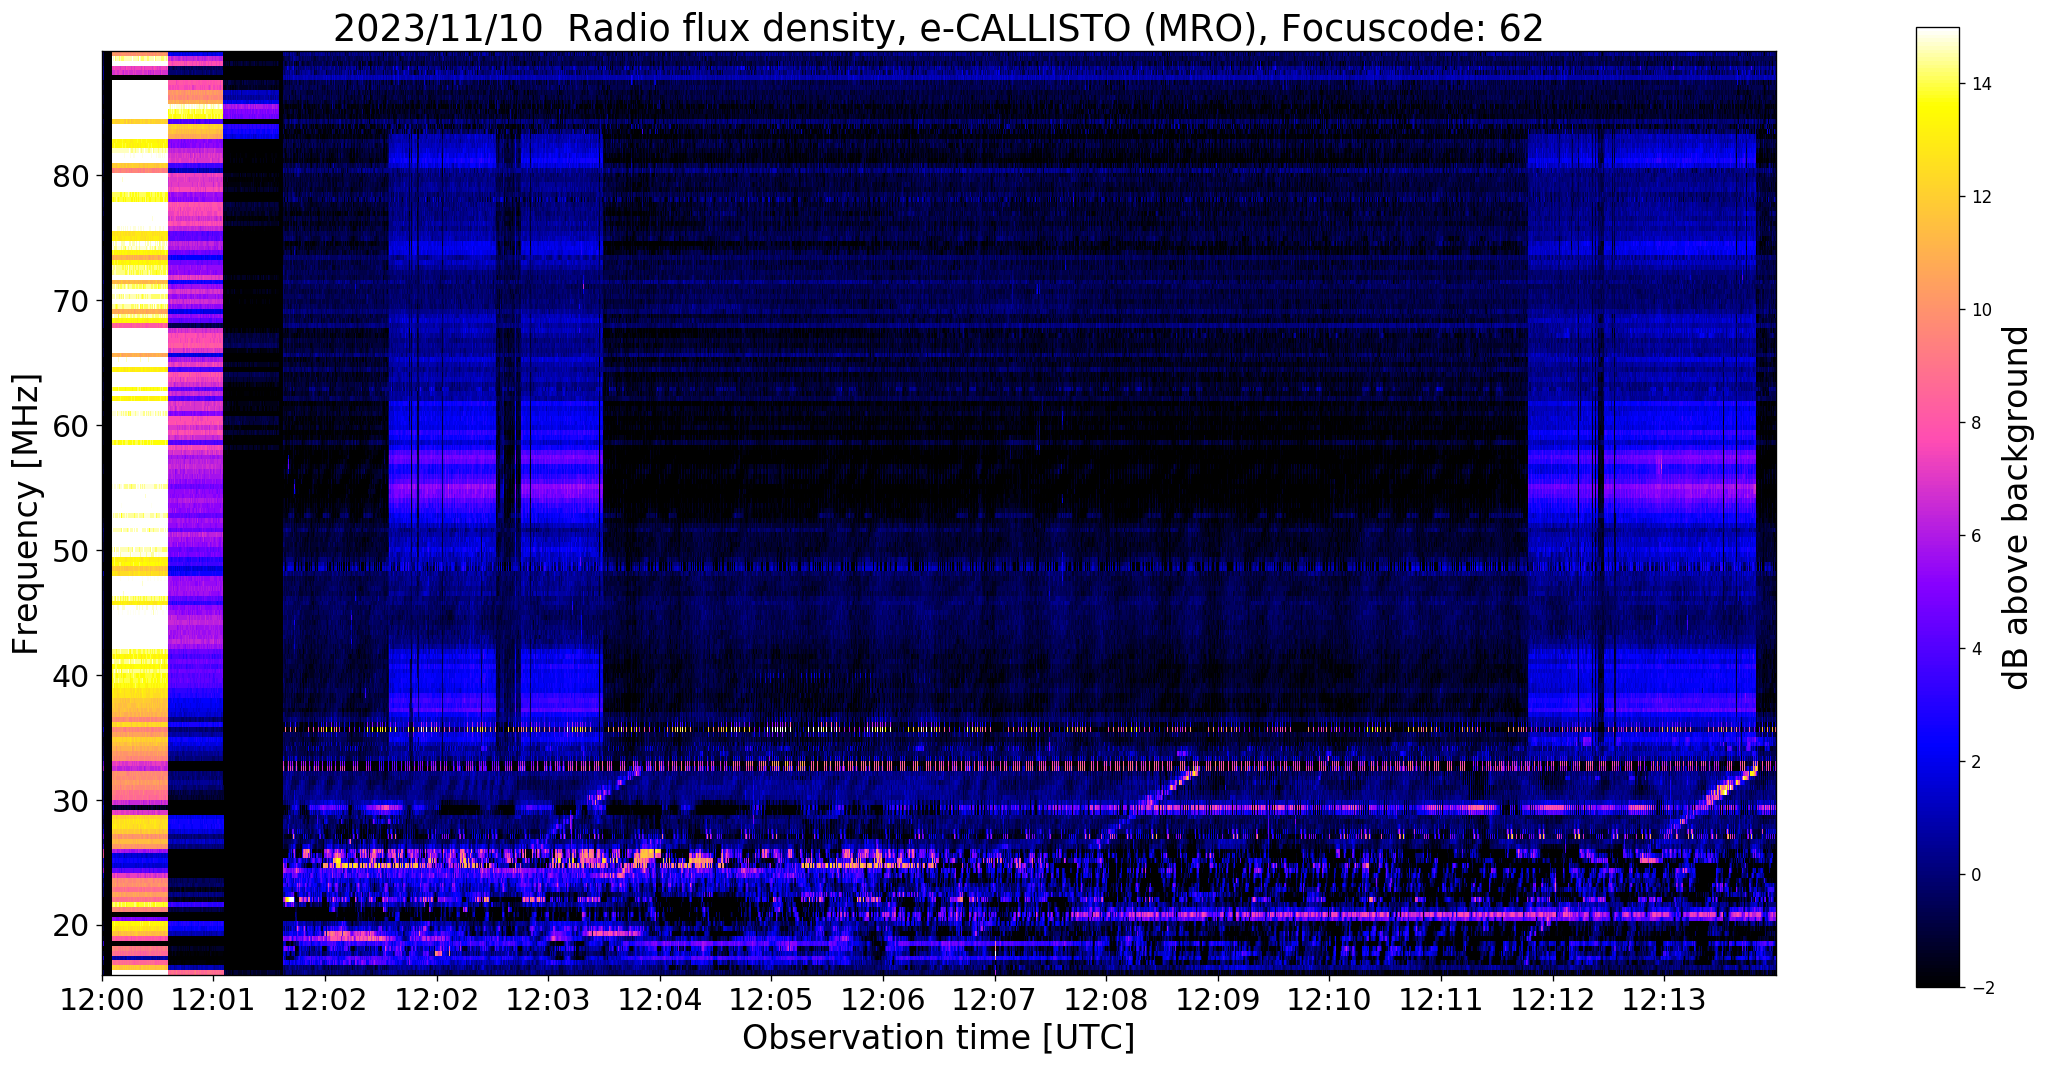
Task: Click the 12:08 time tick label
Action: pos(1106,998)
